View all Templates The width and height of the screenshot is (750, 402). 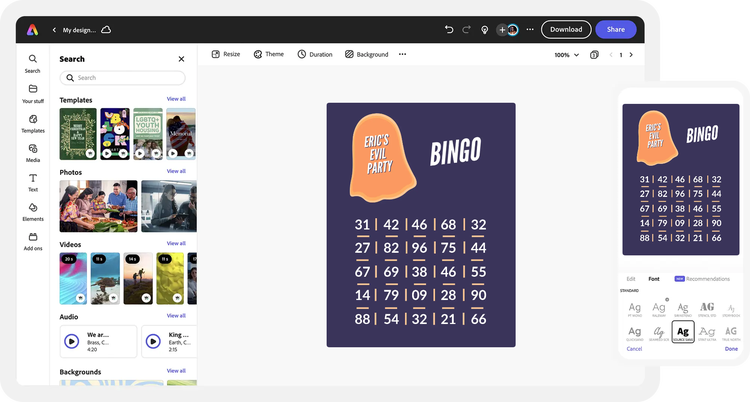[176, 99]
